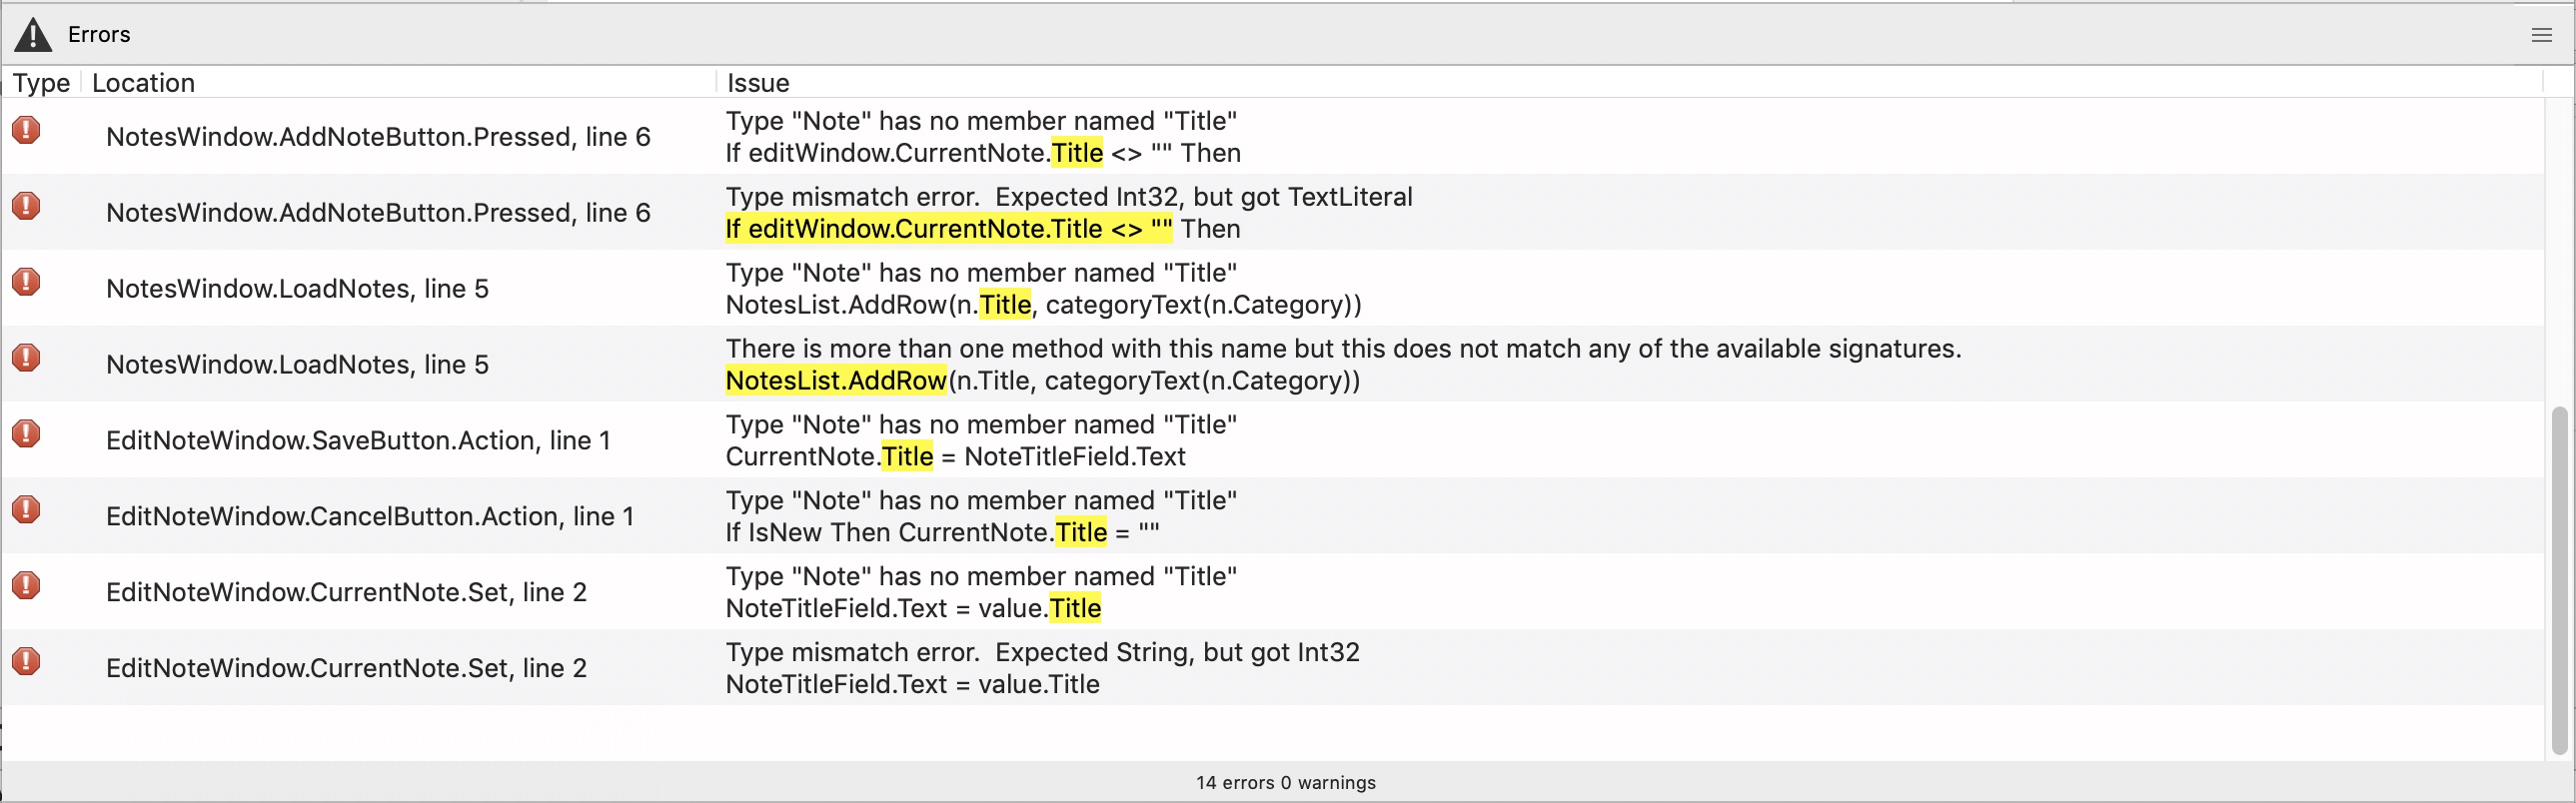This screenshot has width=2576, height=803.
Task: Click error icon for 'Expected Int32' mismatch row
Action: click(26, 206)
